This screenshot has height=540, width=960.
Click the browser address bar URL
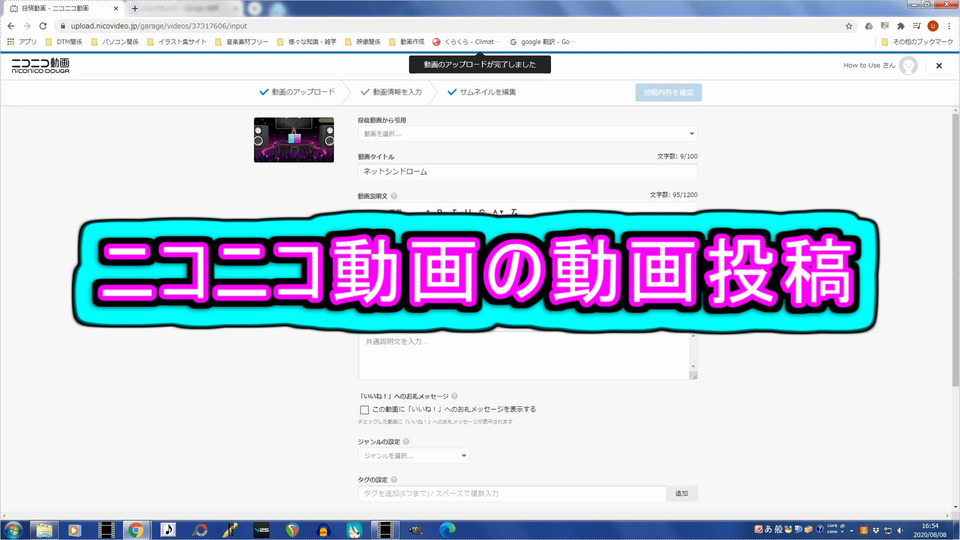tap(159, 26)
